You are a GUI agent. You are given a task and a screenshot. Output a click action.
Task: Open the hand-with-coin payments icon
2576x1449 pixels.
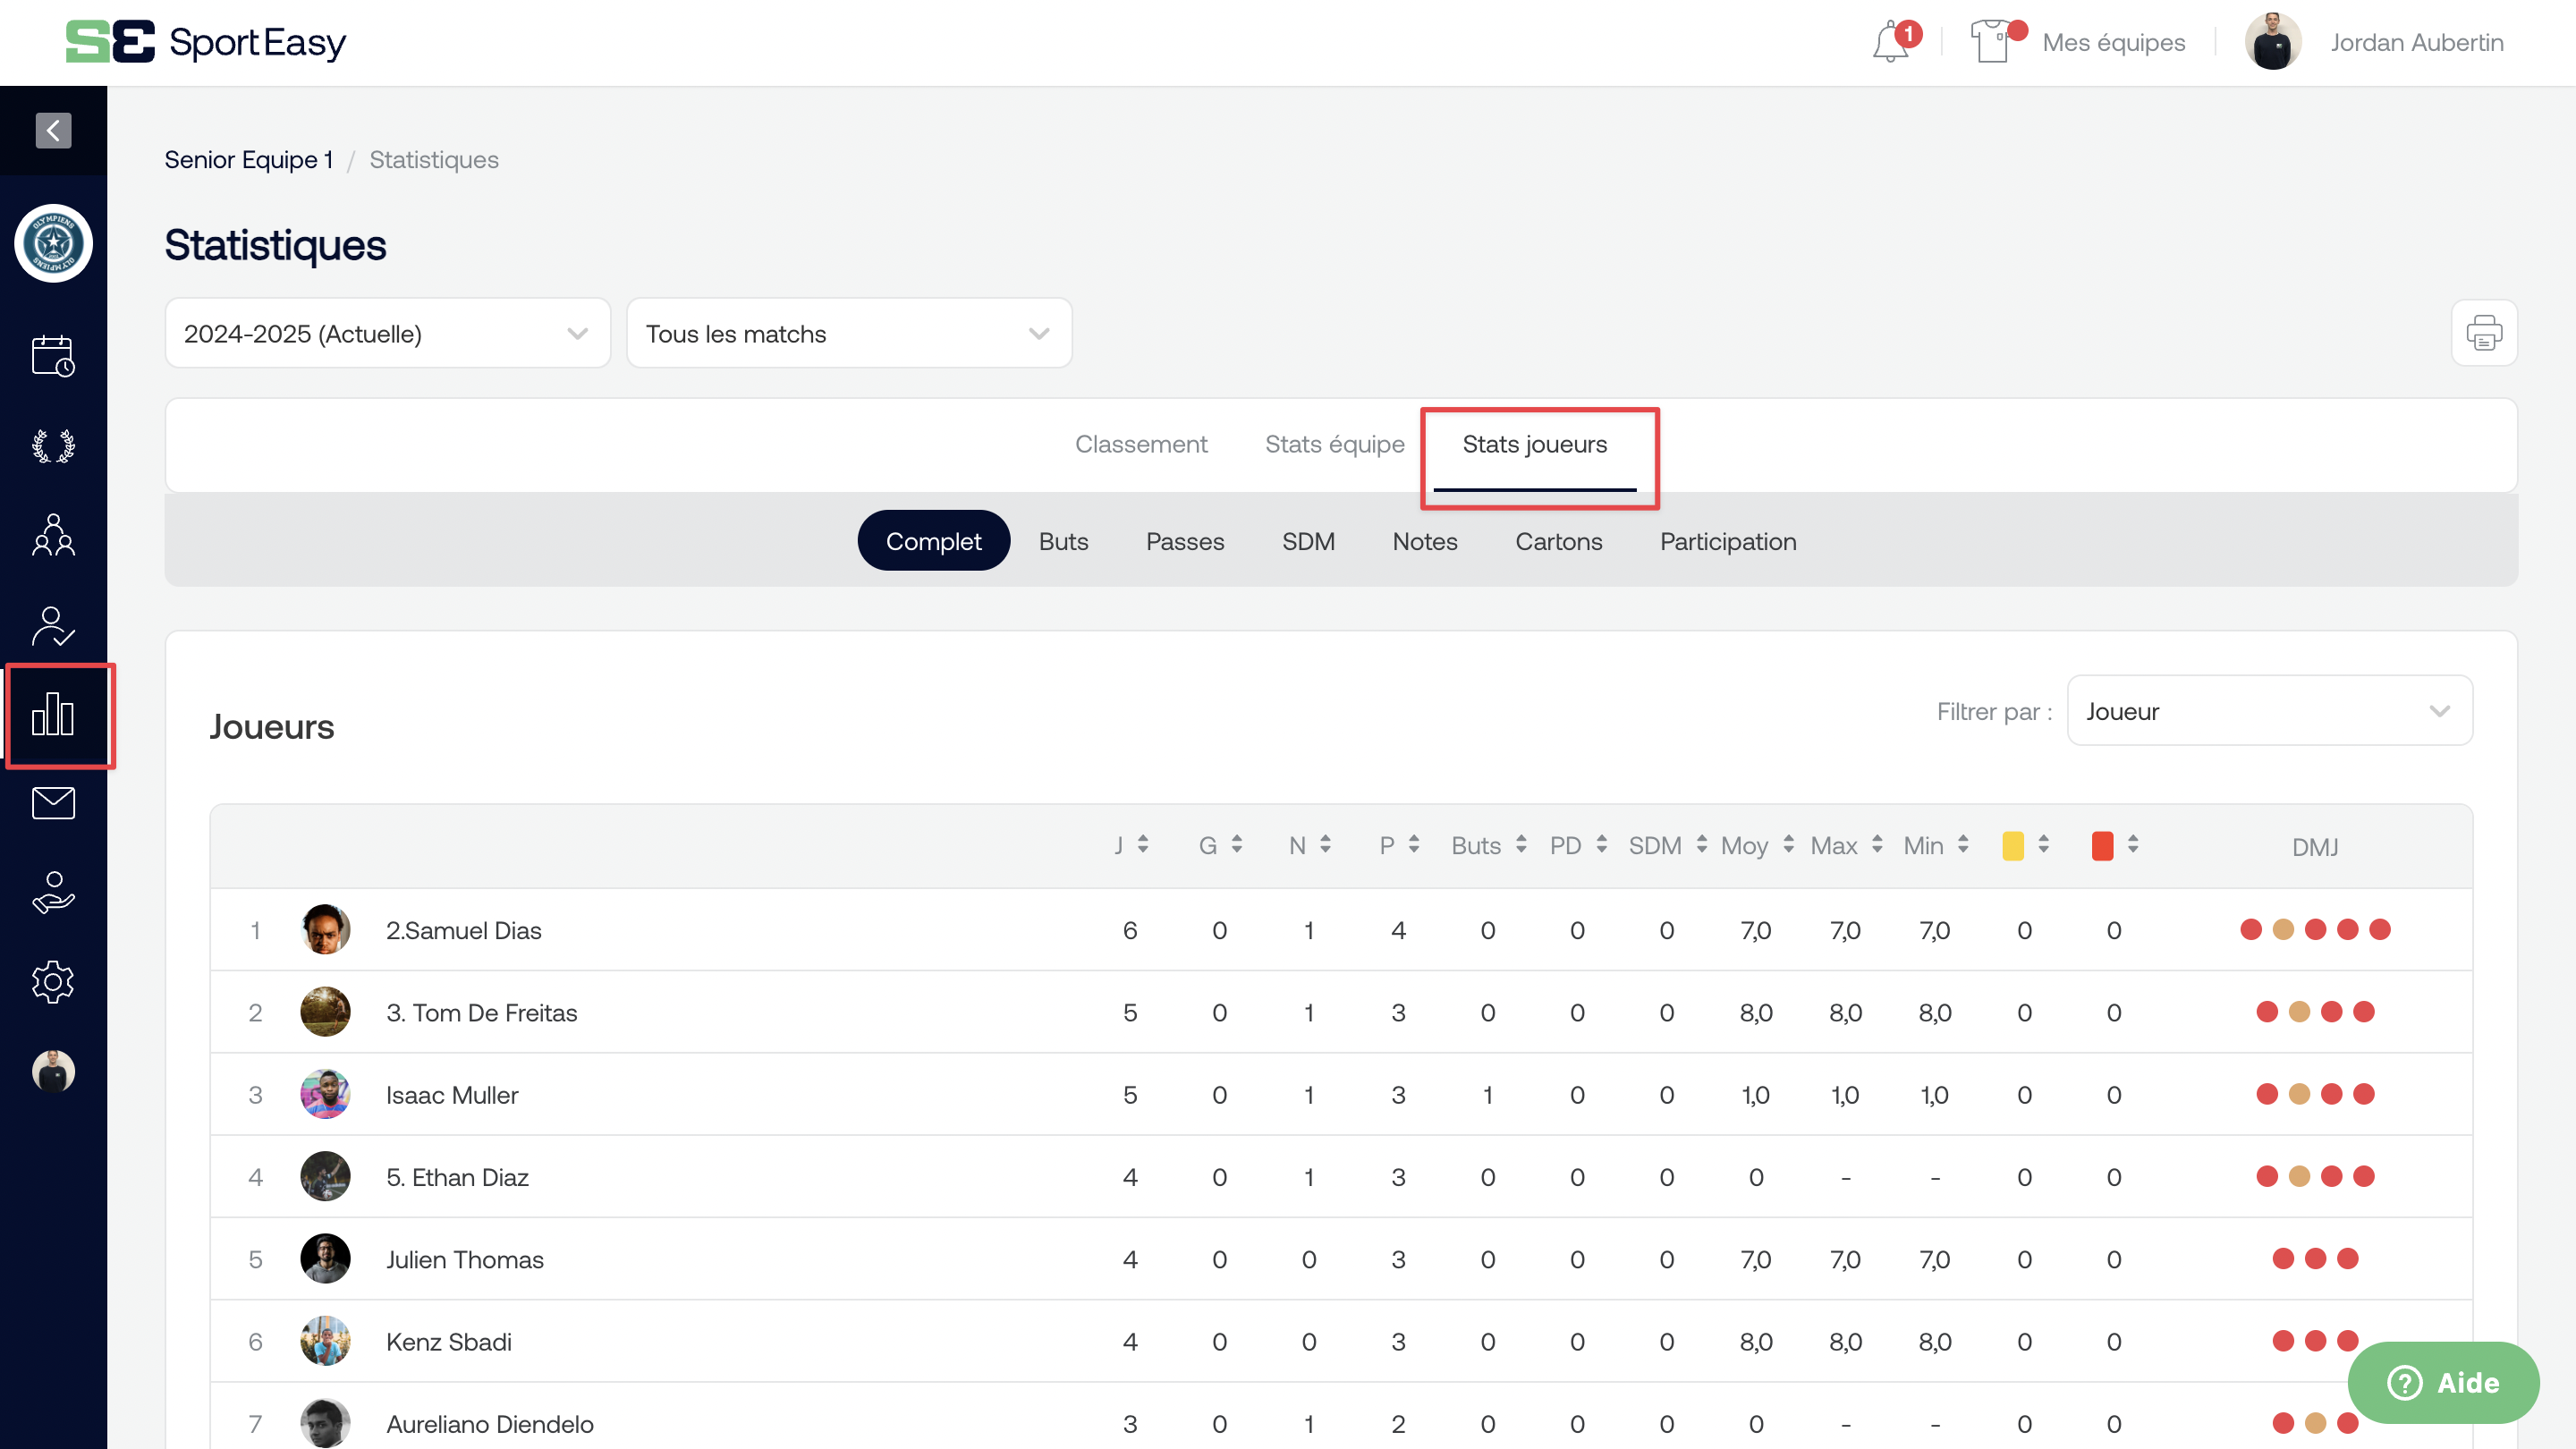[x=53, y=893]
